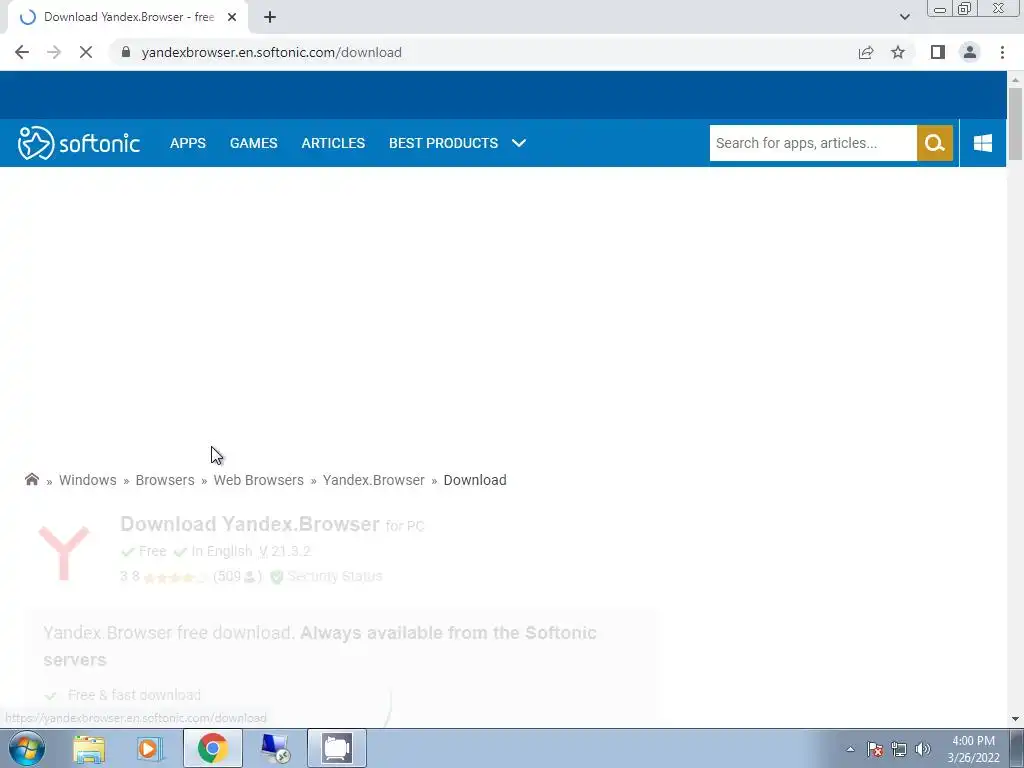Choose the Windows platform icon
This screenshot has height=768, width=1024.
(983, 143)
